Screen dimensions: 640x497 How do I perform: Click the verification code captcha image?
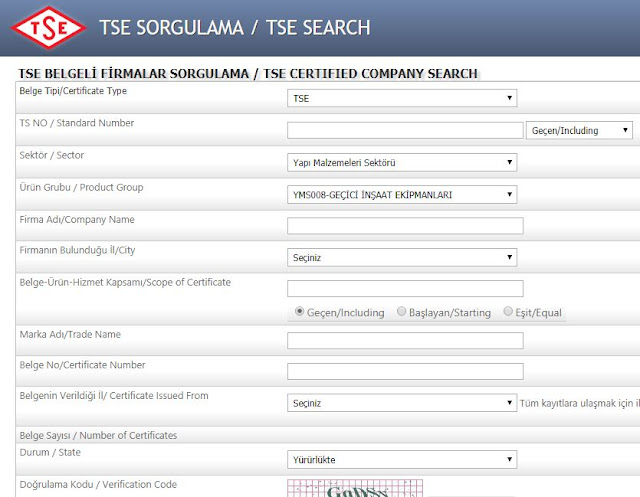tap(355, 488)
